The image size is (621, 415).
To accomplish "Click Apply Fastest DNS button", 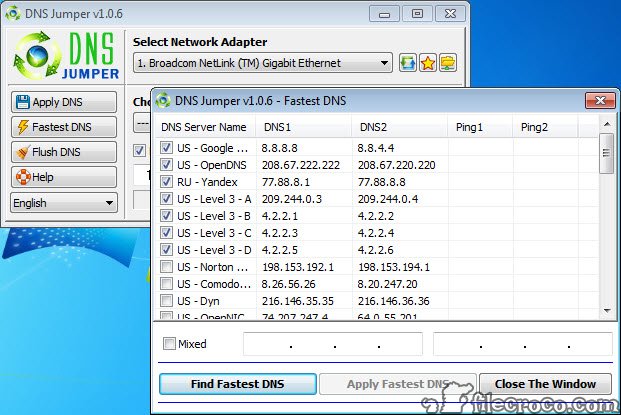I will pos(398,384).
